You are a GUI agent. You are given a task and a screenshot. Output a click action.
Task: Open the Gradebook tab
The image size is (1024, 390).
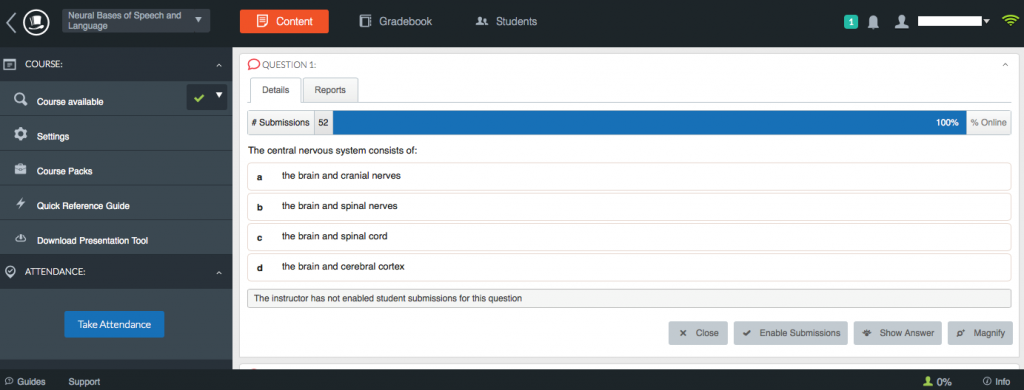coord(396,22)
